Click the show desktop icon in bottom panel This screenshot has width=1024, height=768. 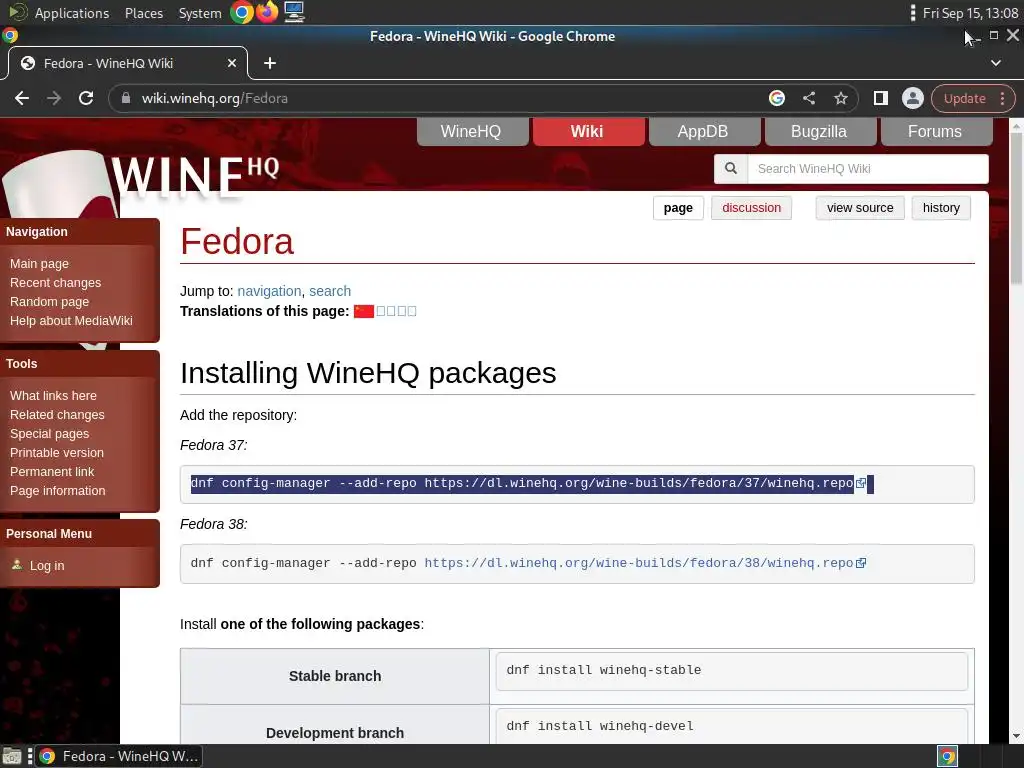click(x=11, y=756)
